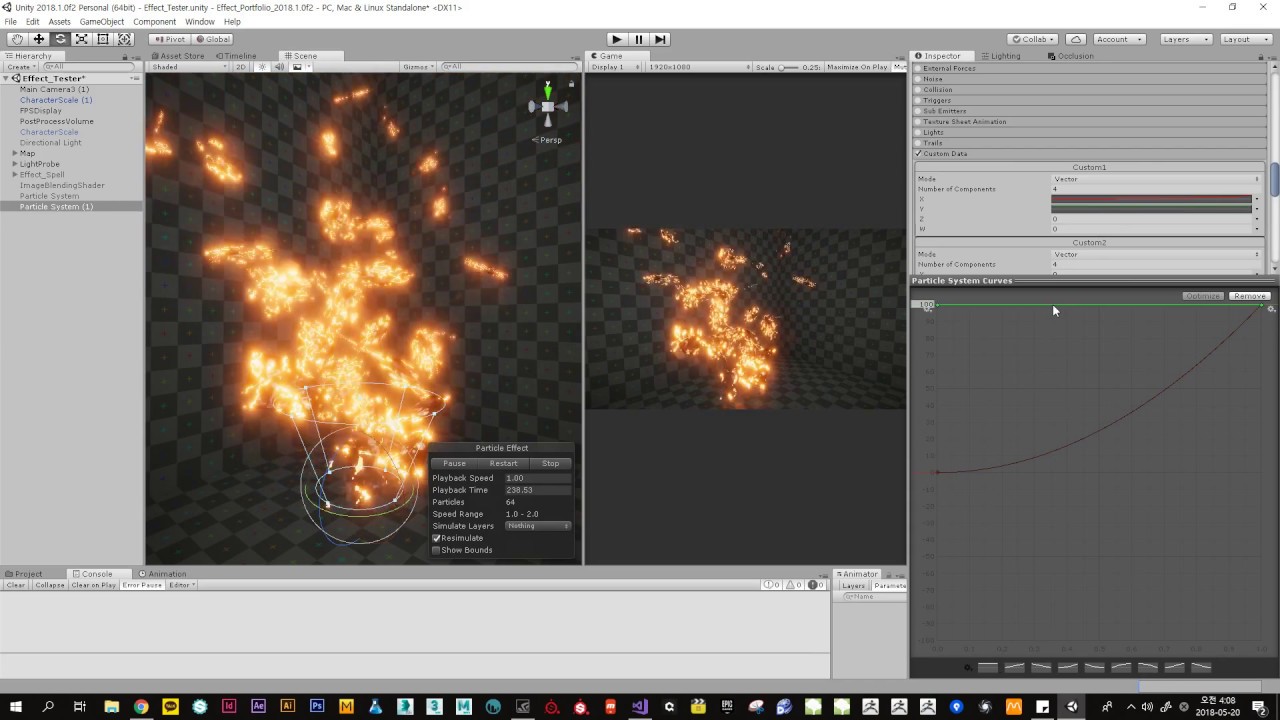Open the Shaded draw mode dropdown
Viewport: 1280px width, 720px height.
pos(188,67)
